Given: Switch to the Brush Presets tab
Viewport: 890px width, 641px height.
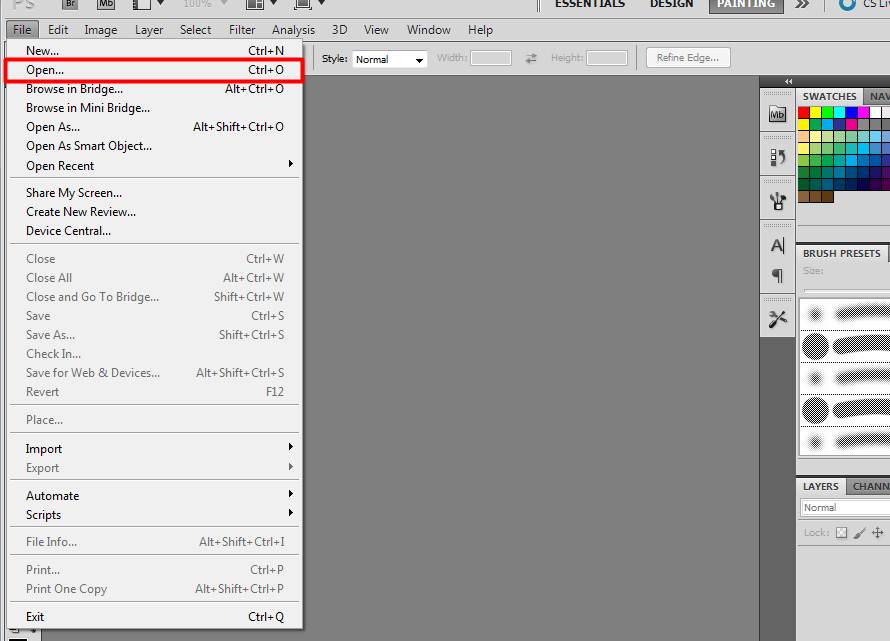Looking at the screenshot, I should tap(841, 253).
